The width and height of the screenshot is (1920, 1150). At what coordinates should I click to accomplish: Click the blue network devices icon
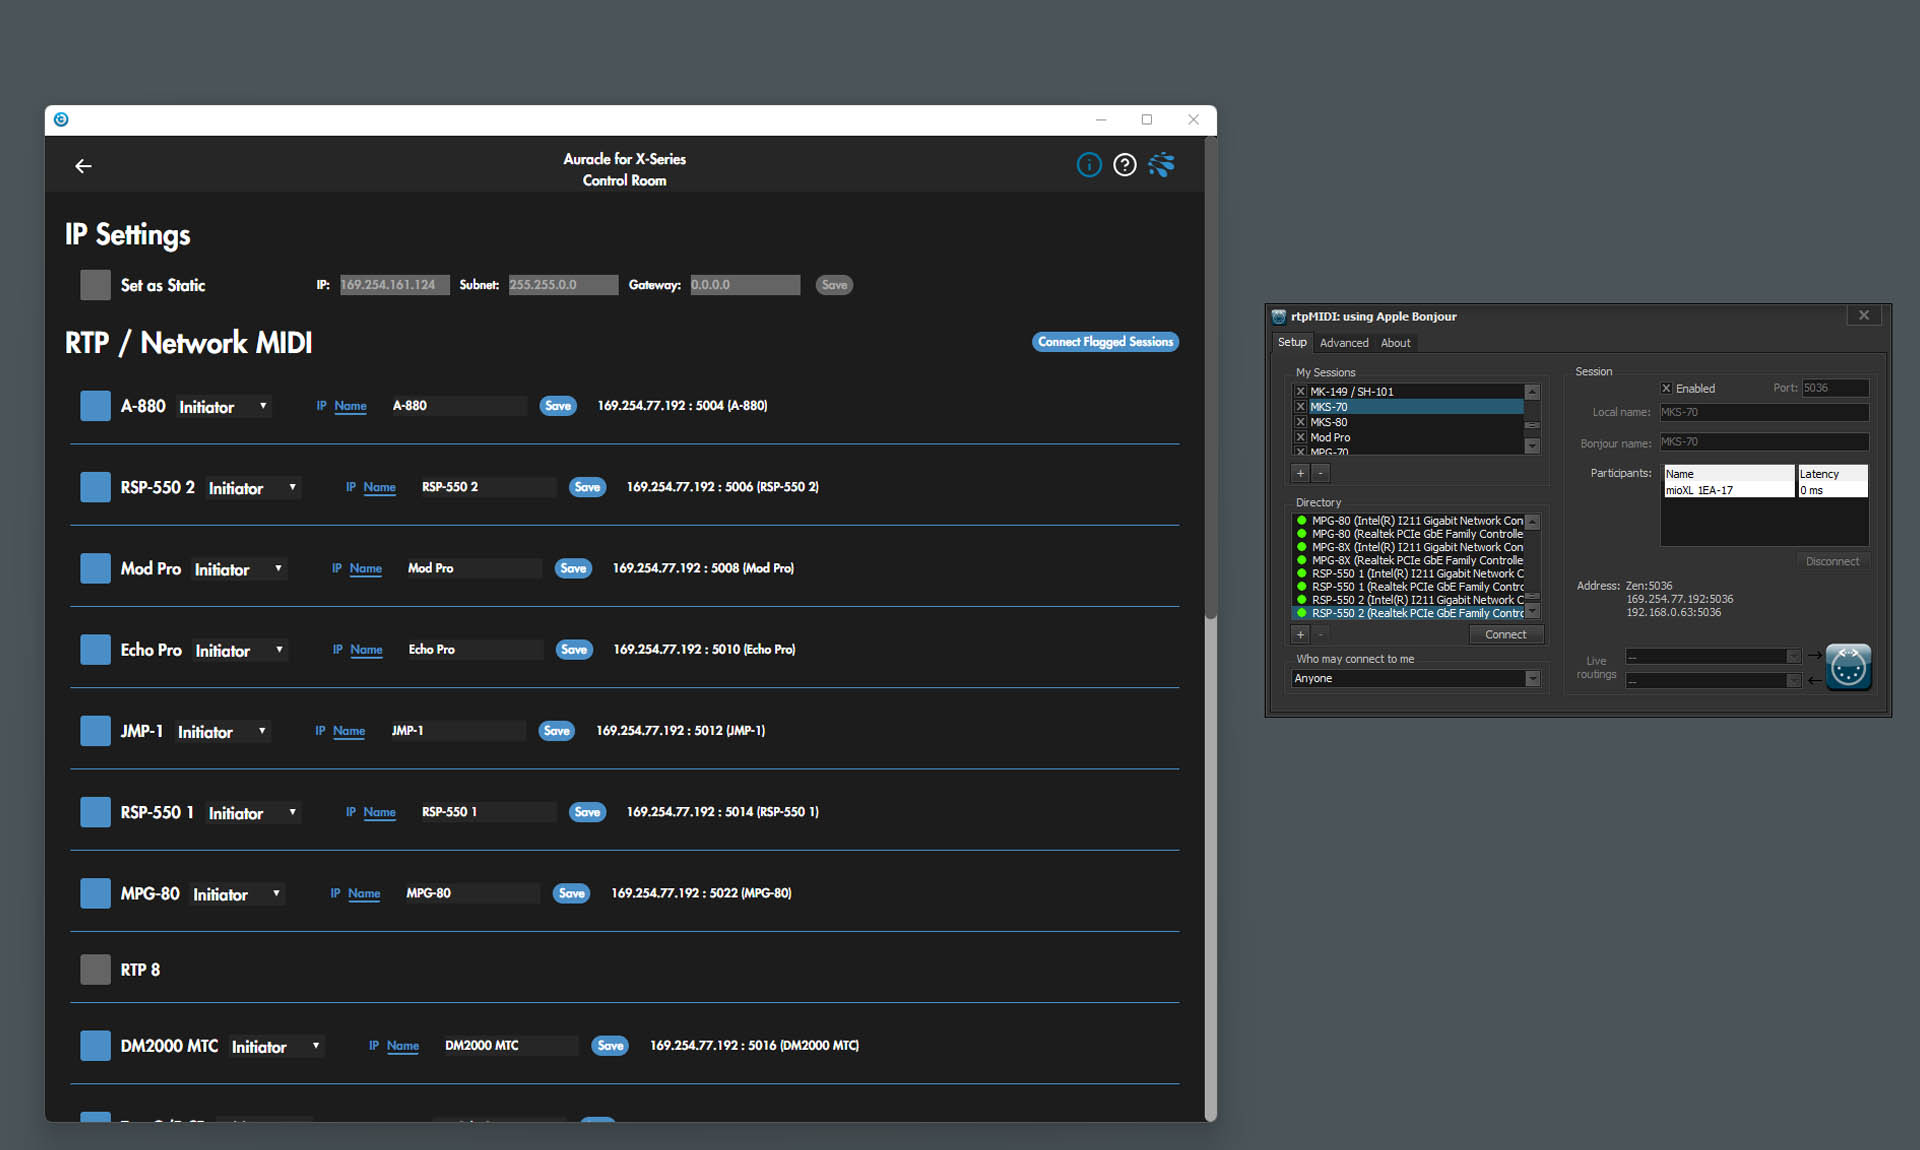pos(1161,165)
